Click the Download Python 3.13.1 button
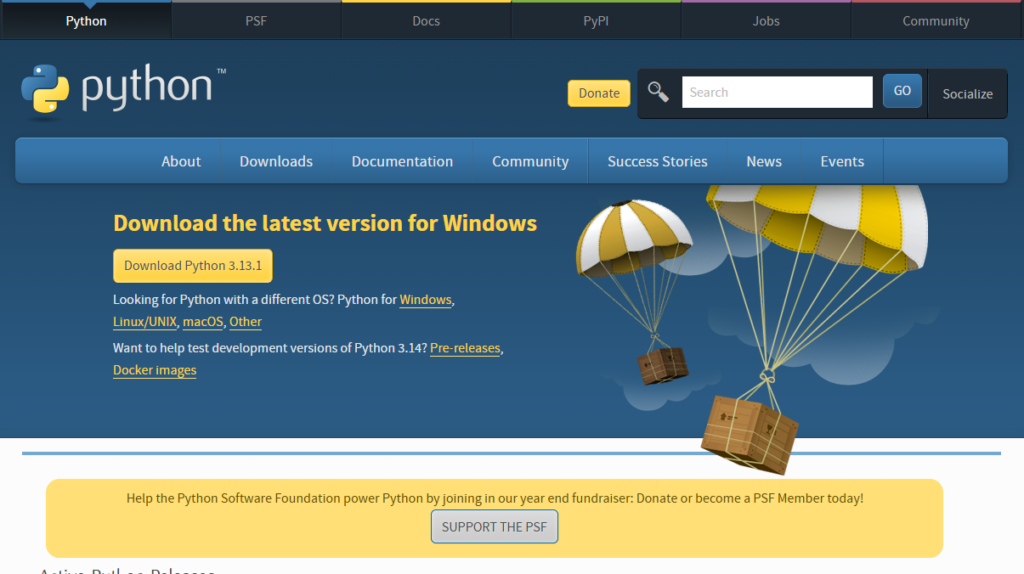The height and width of the screenshot is (574, 1024). coord(192,266)
